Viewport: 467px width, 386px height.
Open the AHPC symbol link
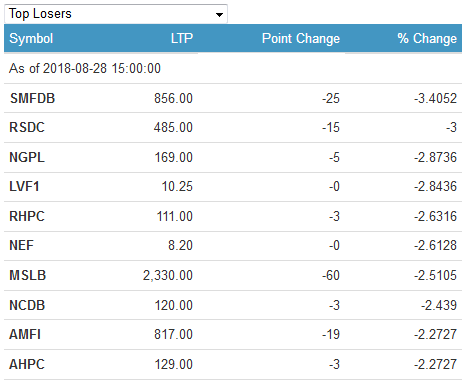(27, 364)
